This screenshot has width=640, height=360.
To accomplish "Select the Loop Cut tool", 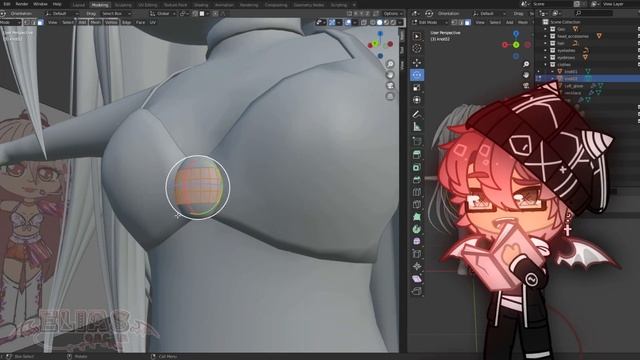I will (x=417, y=192).
